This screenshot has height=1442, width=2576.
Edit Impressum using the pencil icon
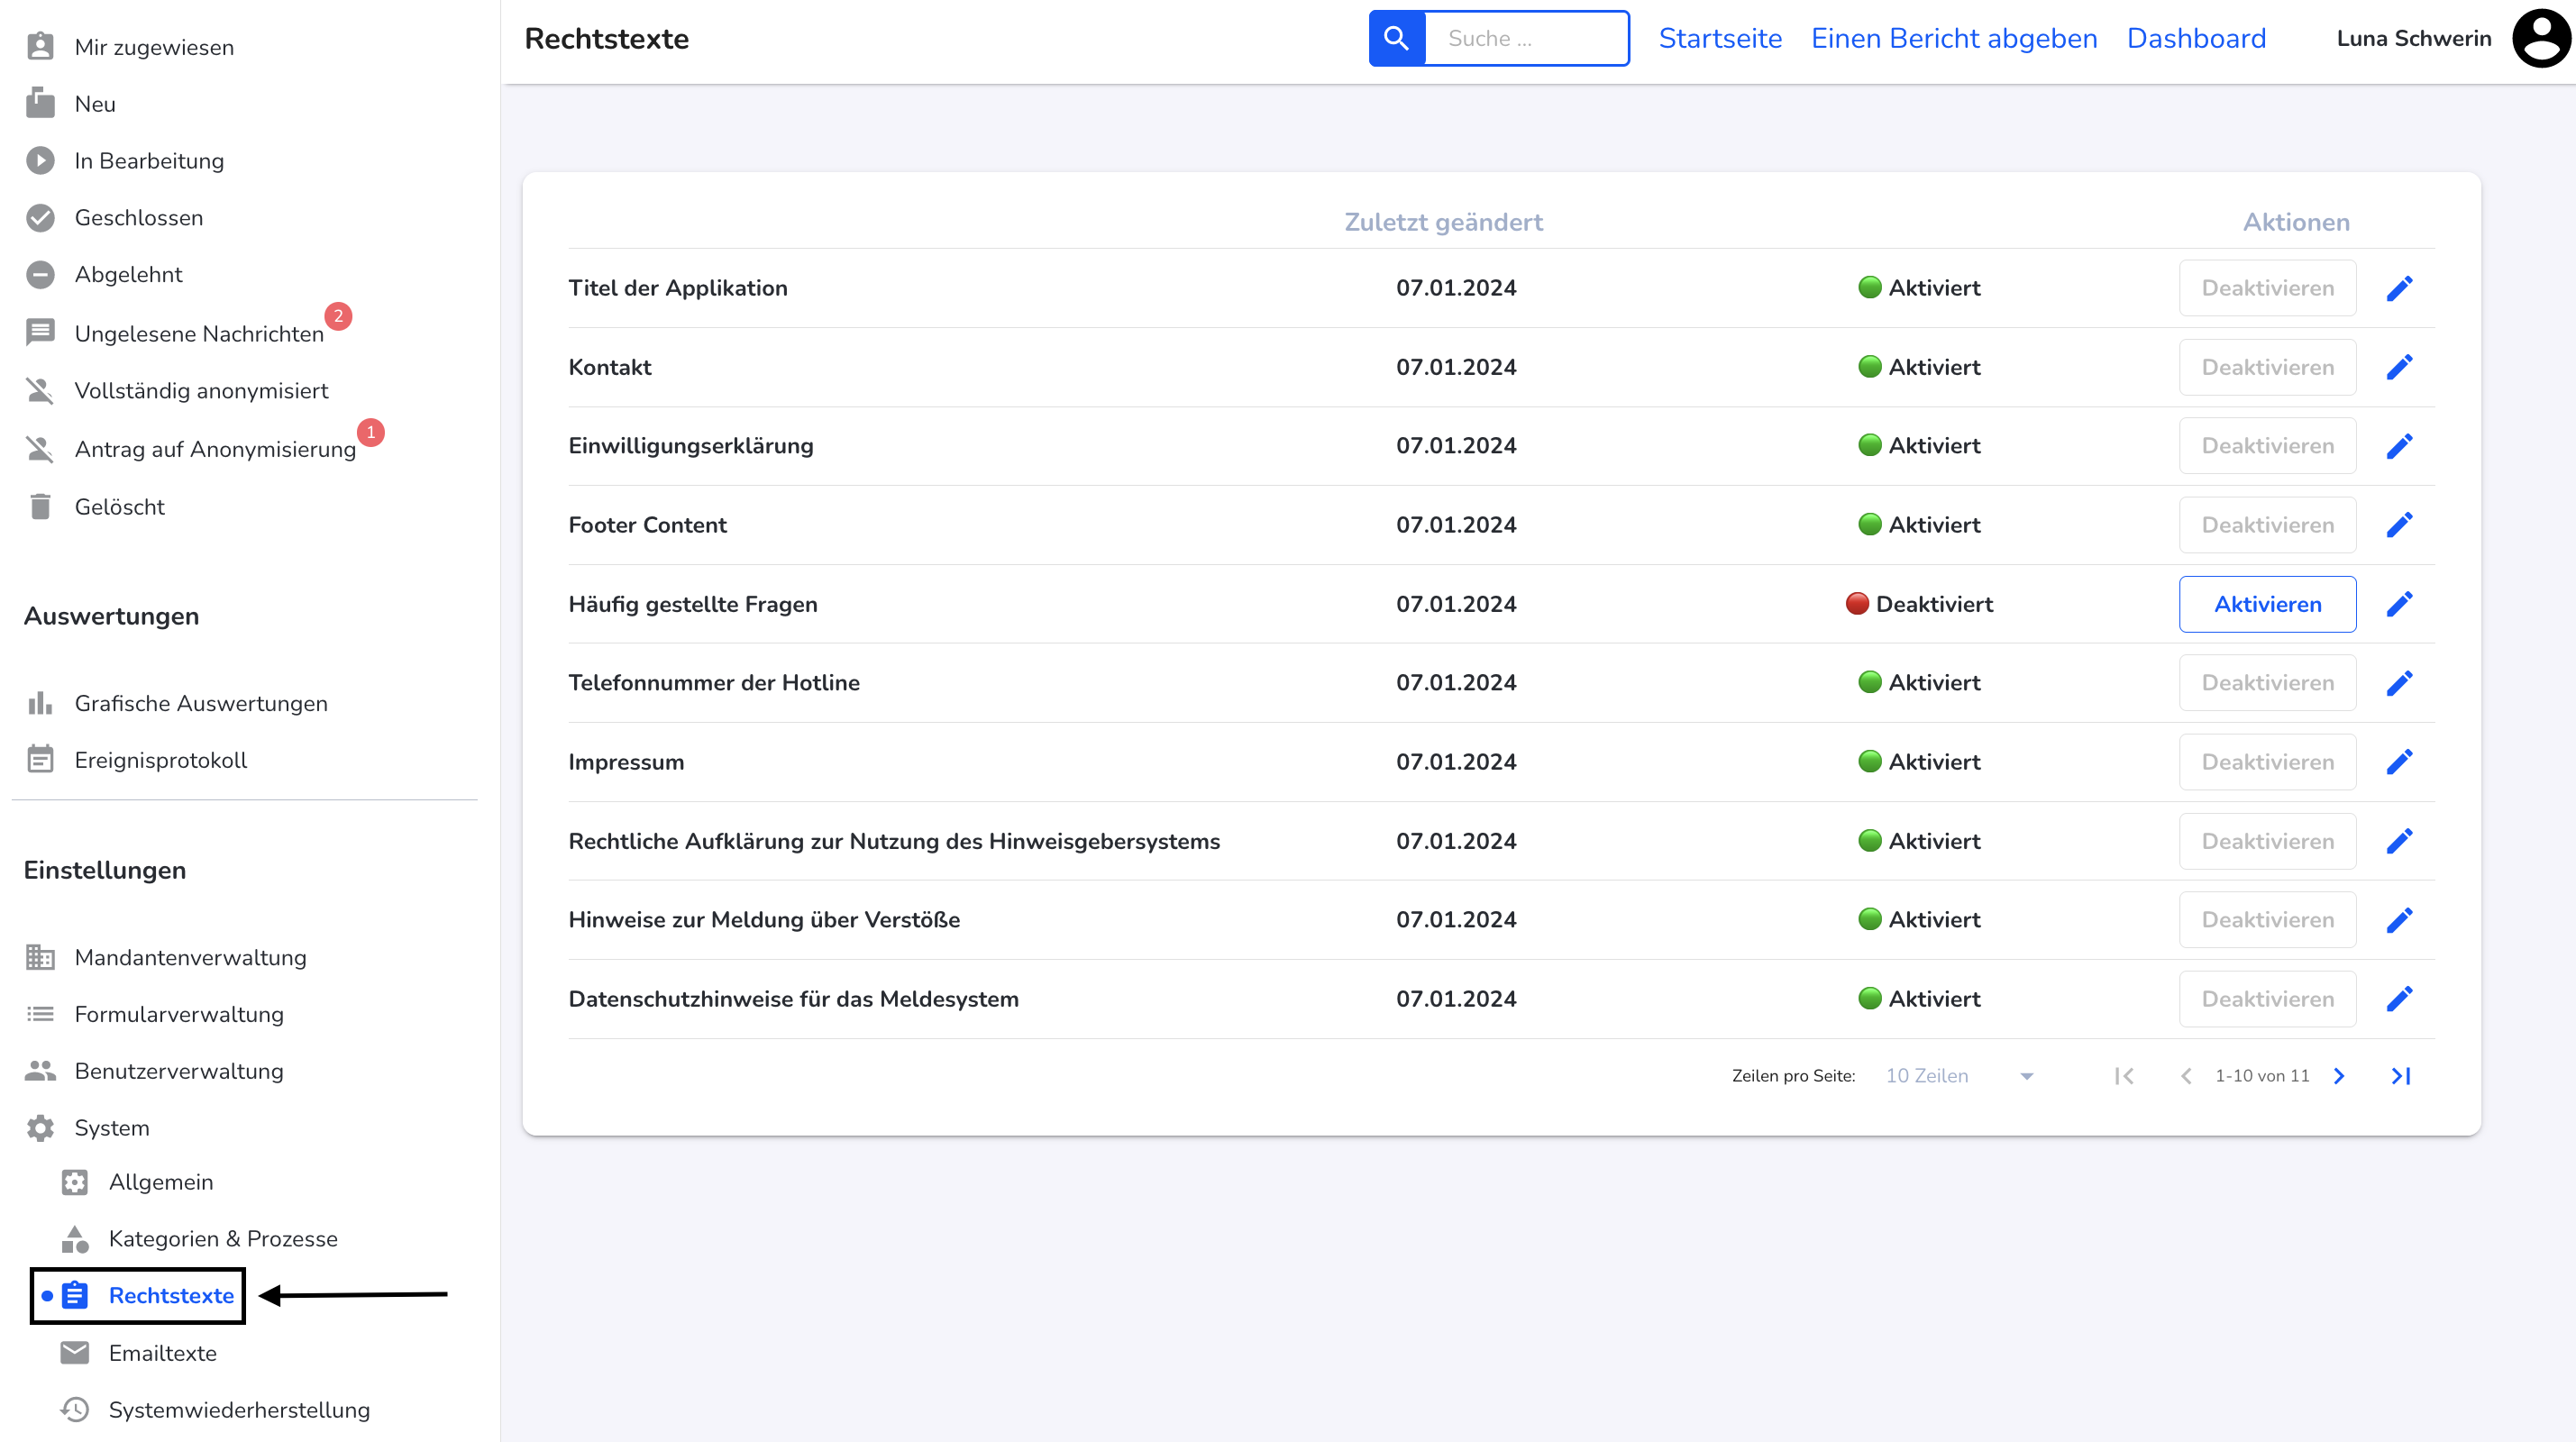point(2399,762)
